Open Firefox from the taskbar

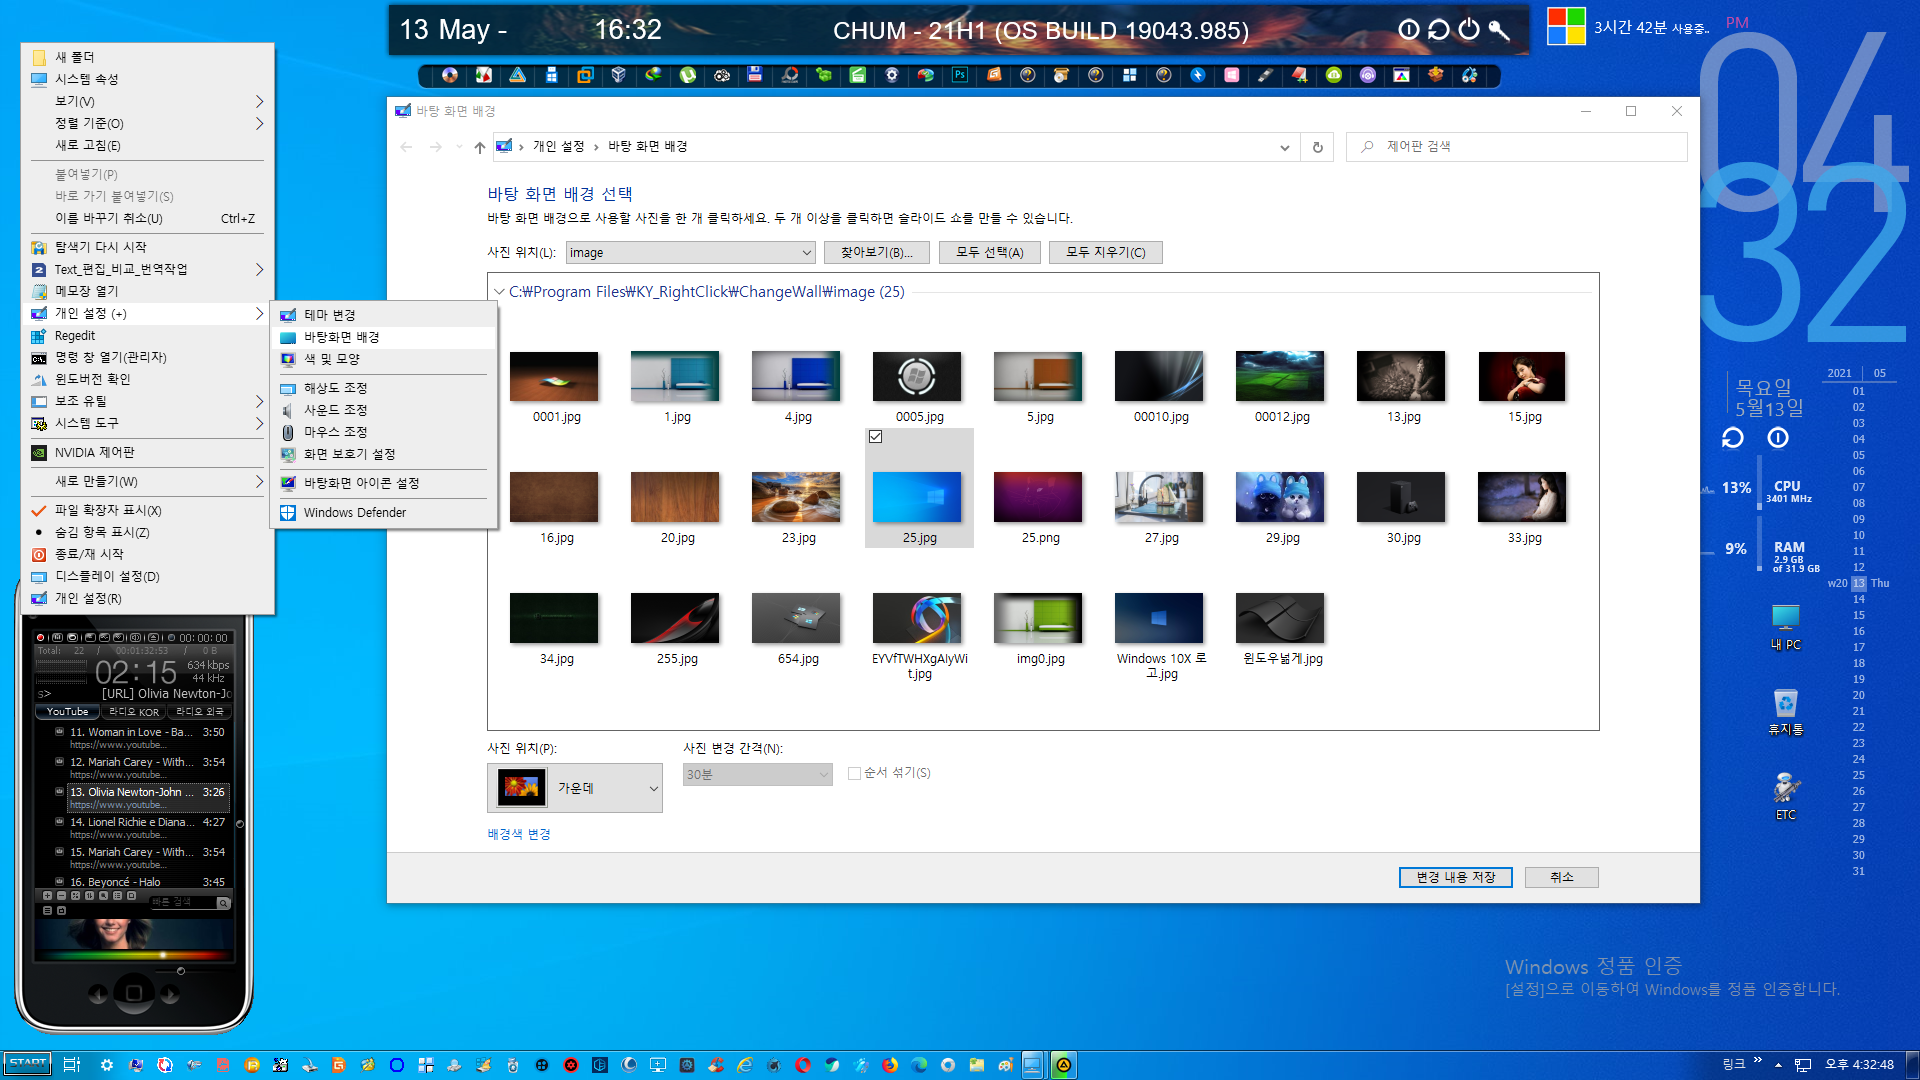[x=890, y=1065]
